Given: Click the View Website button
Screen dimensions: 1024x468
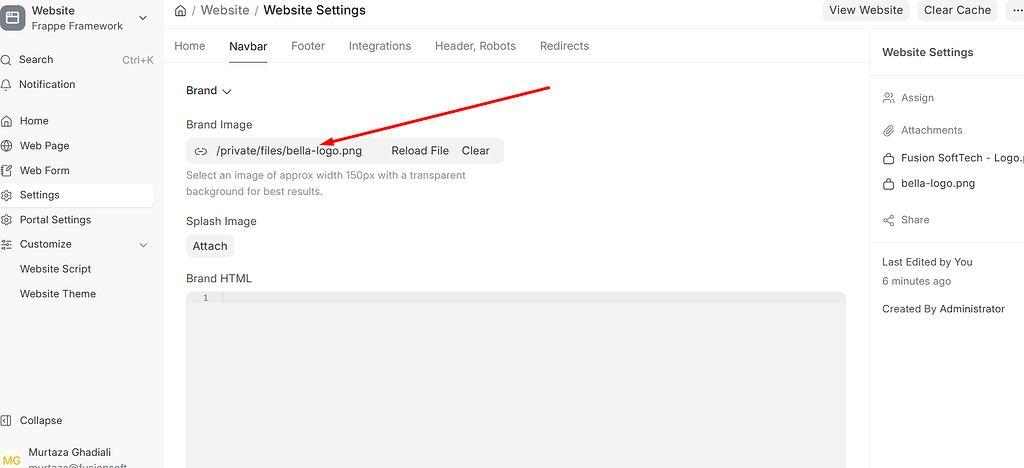Looking at the screenshot, I should tap(866, 10).
